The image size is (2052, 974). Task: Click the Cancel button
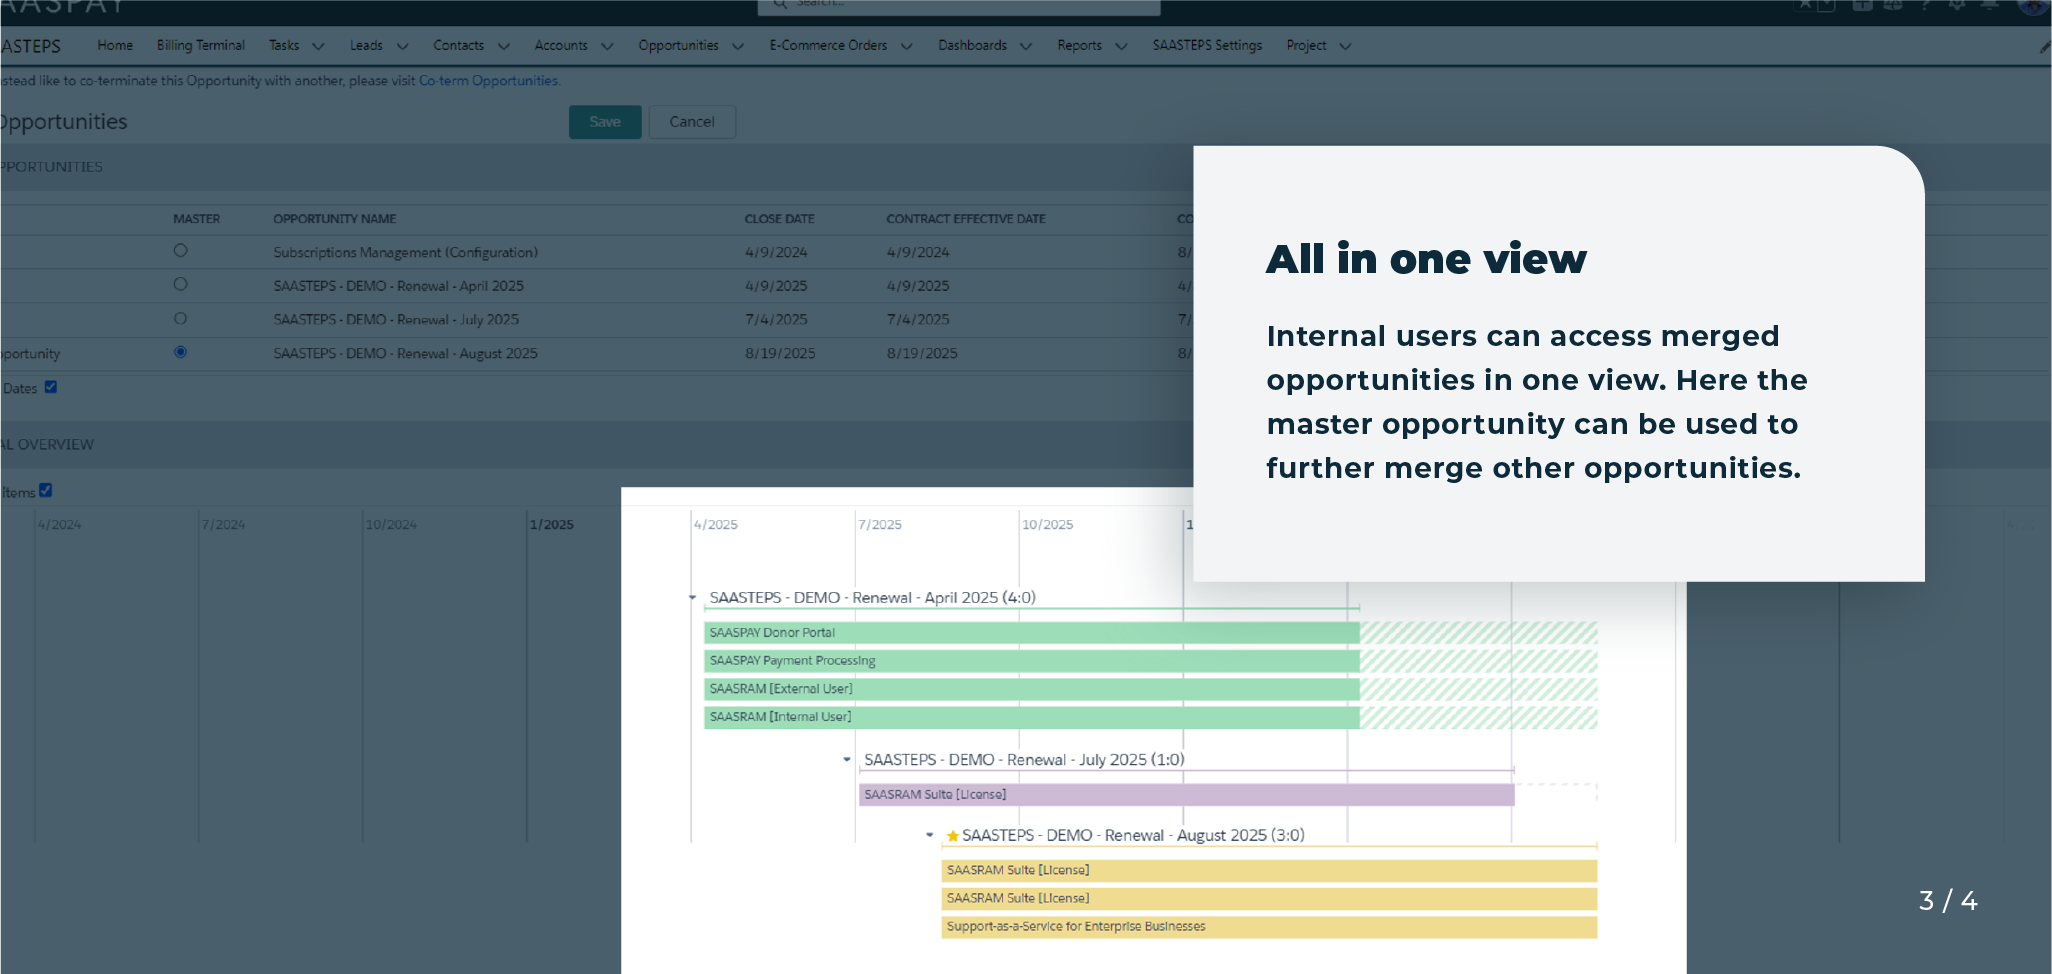[692, 122]
